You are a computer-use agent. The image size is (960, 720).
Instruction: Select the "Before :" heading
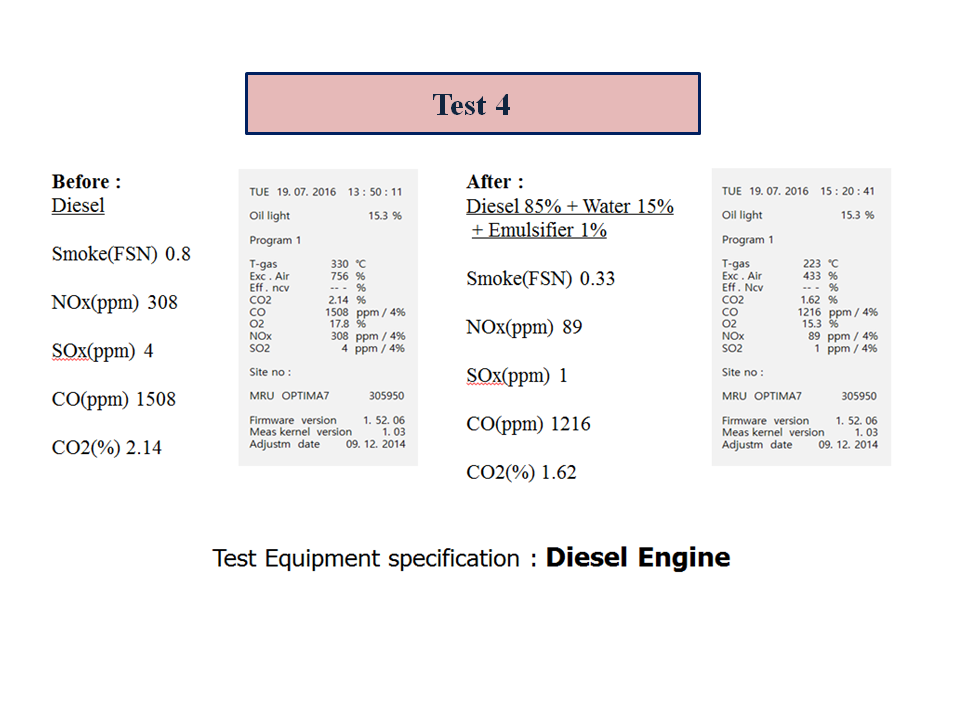click(86, 182)
